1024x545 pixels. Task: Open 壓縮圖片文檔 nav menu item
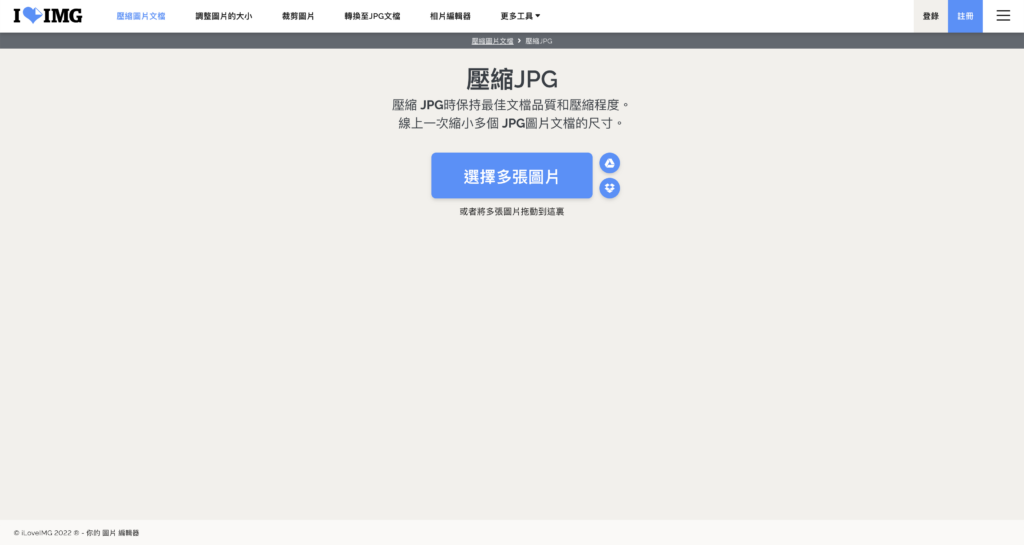pyautogui.click(x=141, y=16)
